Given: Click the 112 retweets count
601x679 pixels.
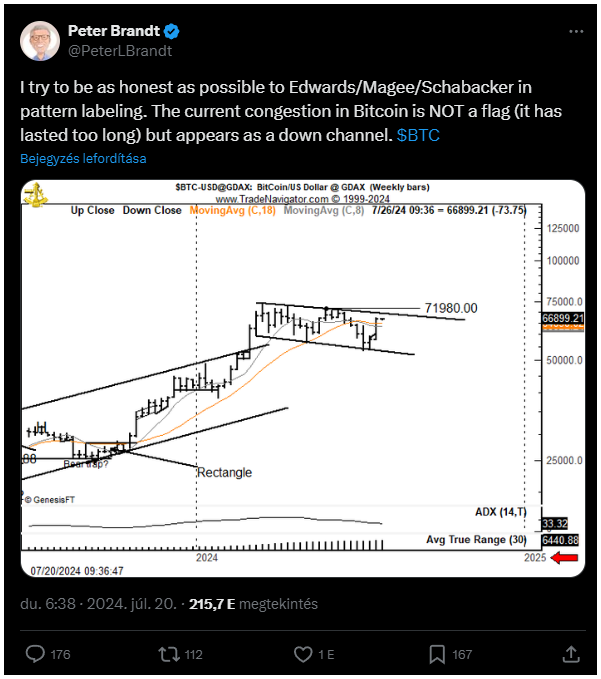Looking at the screenshot, I should (x=194, y=654).
